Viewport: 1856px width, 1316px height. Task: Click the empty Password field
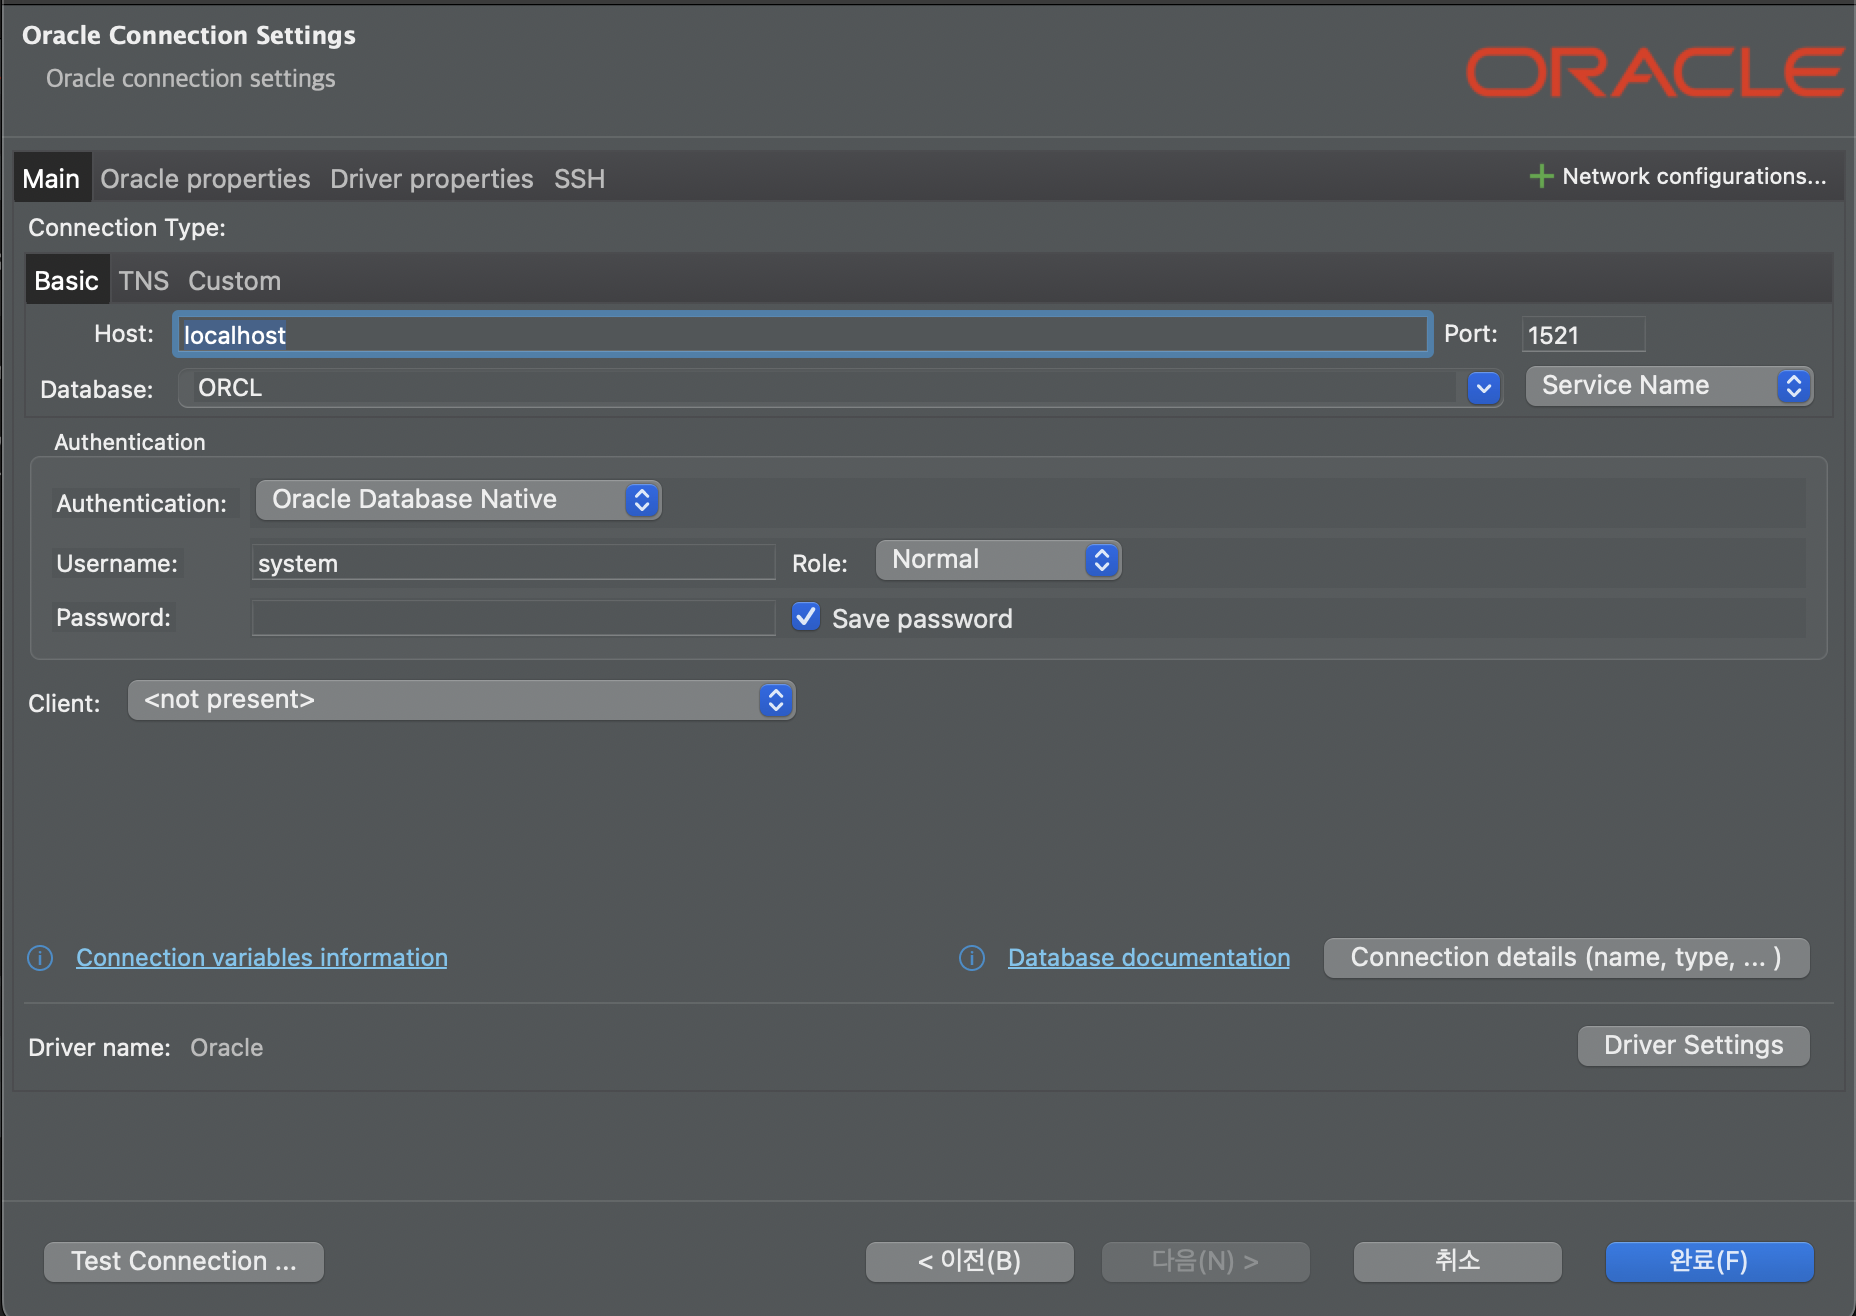click(x=514, y=618)
